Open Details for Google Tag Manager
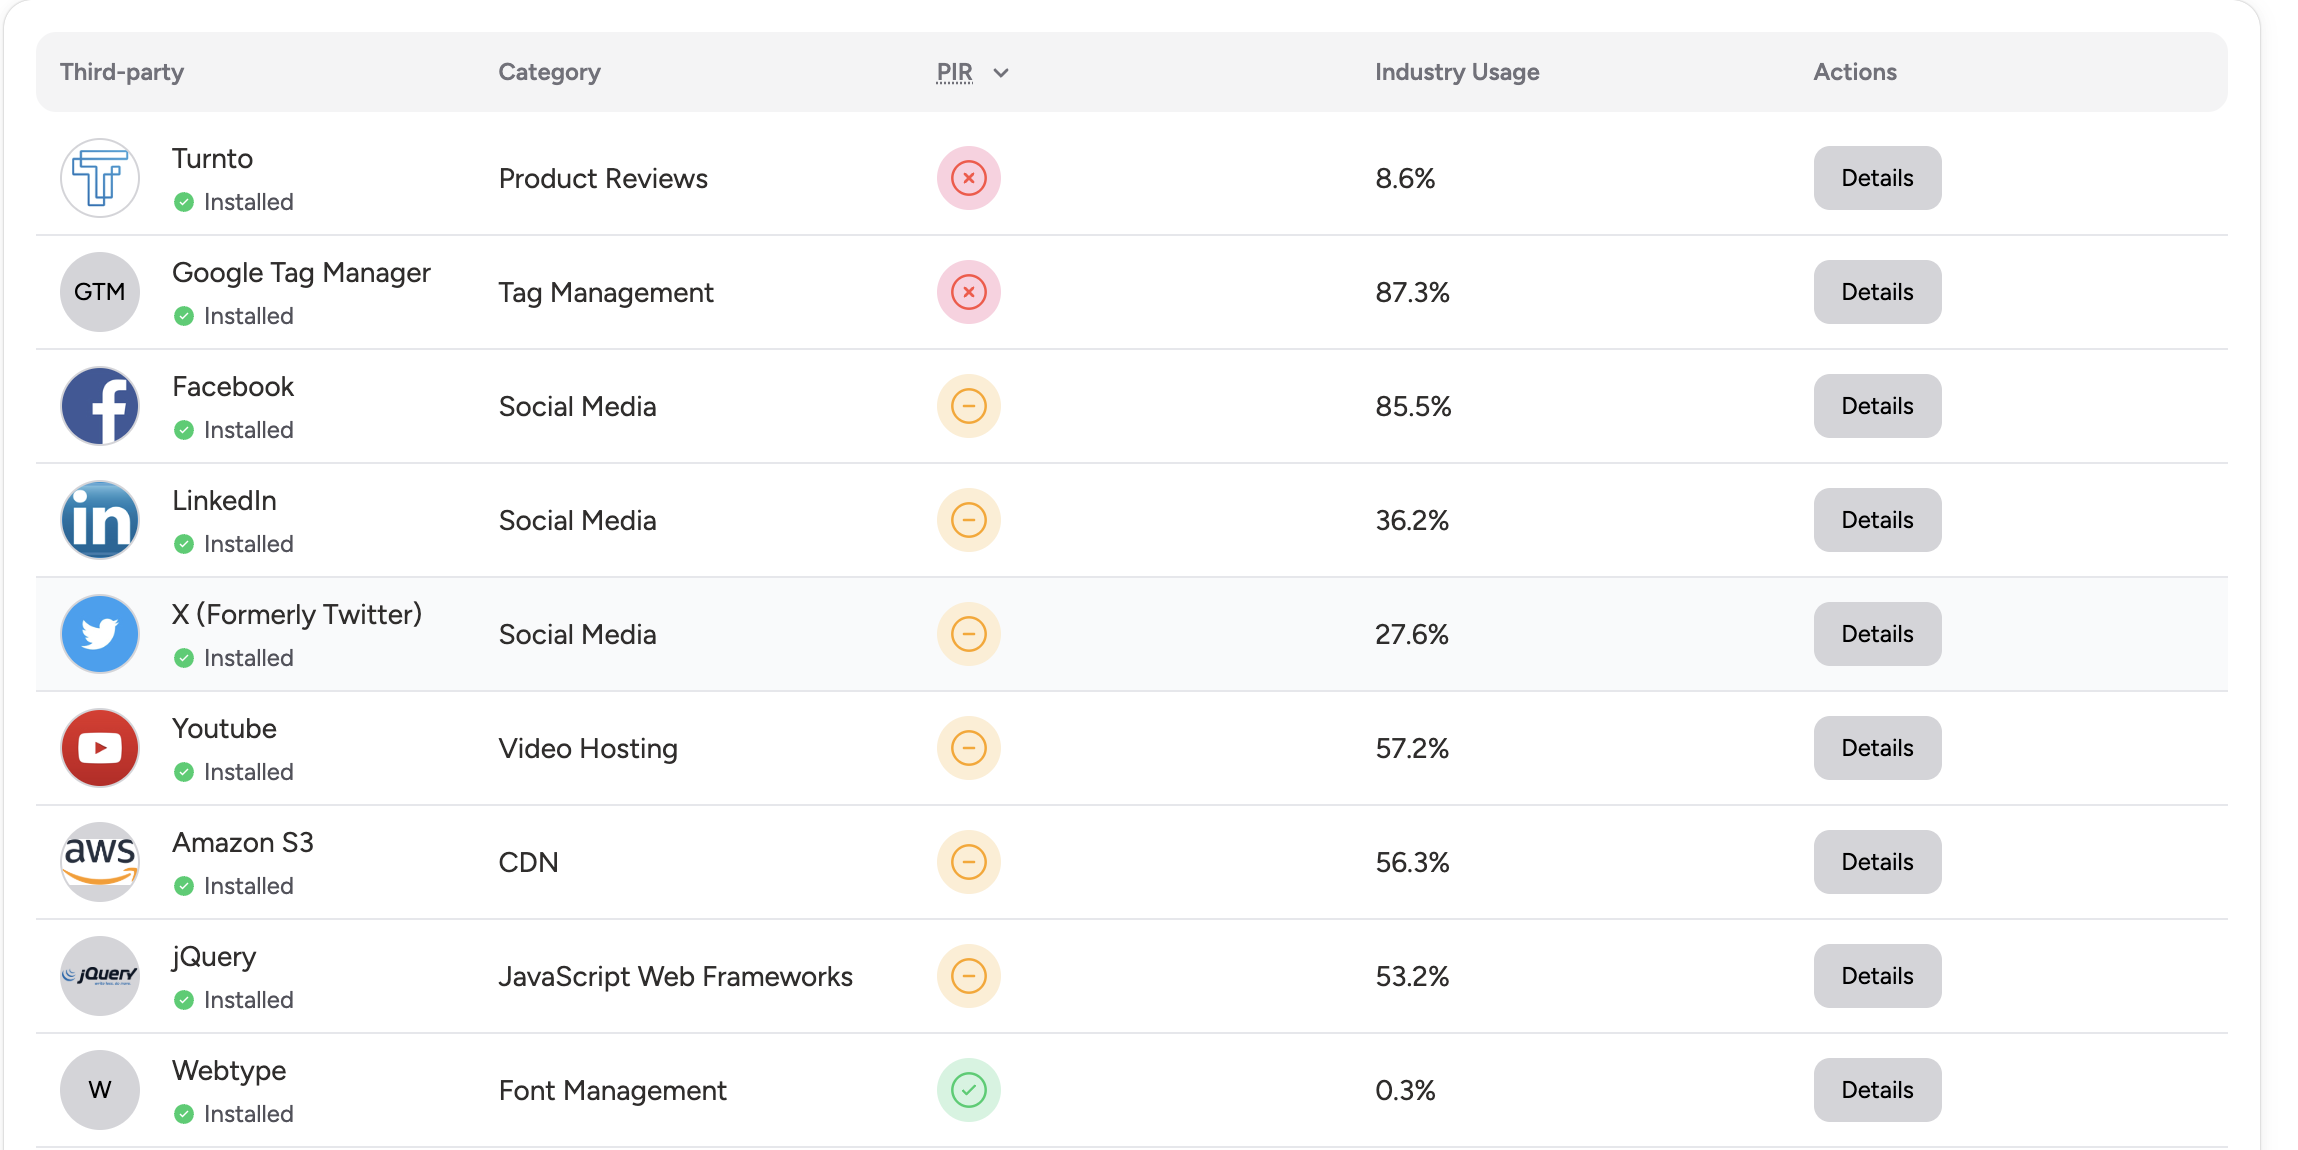 tap(1878, 292)
